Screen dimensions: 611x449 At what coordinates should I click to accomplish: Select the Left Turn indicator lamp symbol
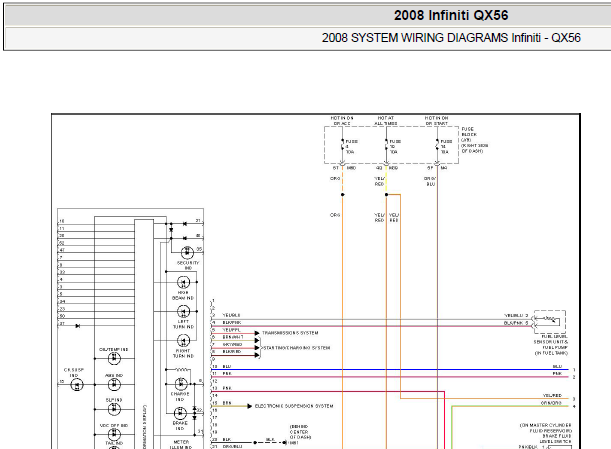tap(184, 311)
